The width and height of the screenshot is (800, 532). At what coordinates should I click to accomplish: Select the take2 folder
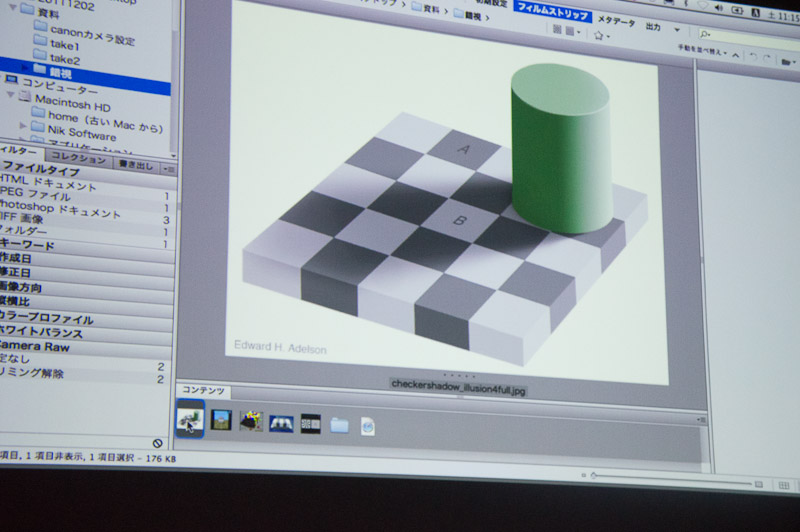click(57, 58)
